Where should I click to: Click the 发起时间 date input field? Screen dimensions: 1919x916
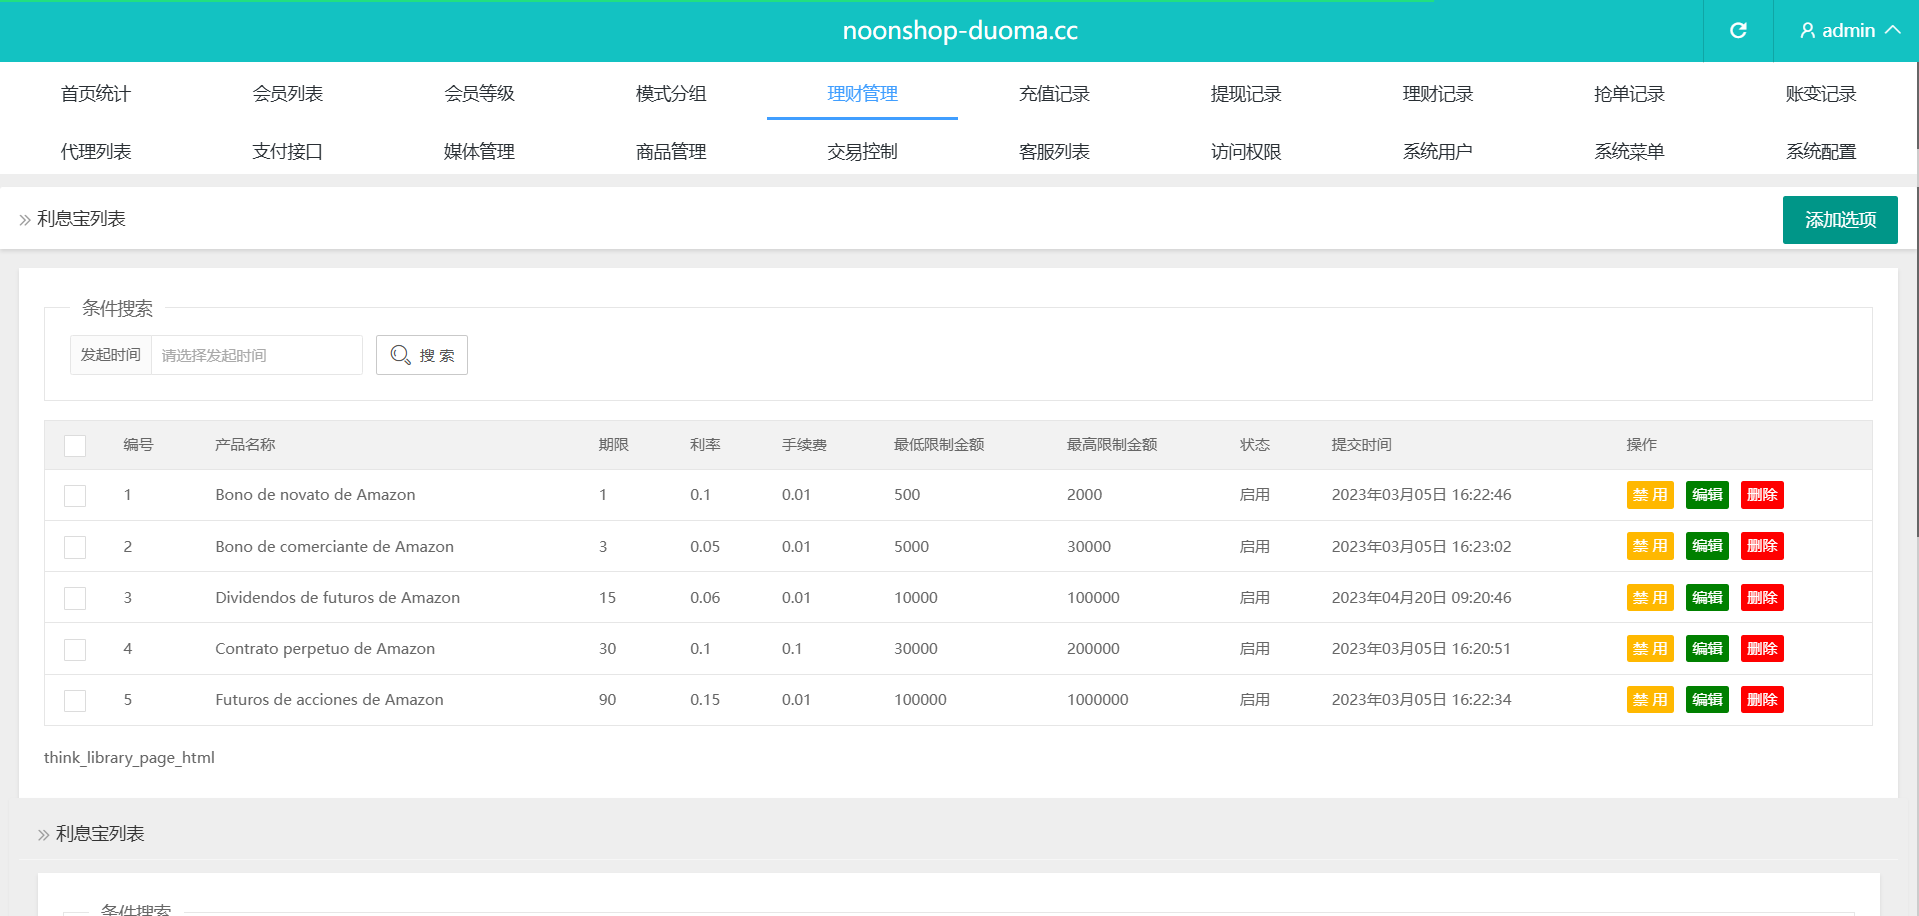pyautogui.click(x=256, y=355)
